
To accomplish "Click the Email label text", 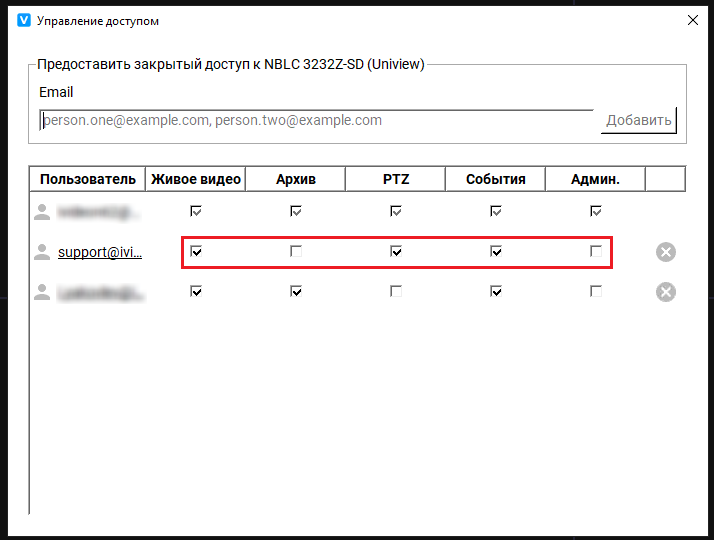I will tap(56, 92).
